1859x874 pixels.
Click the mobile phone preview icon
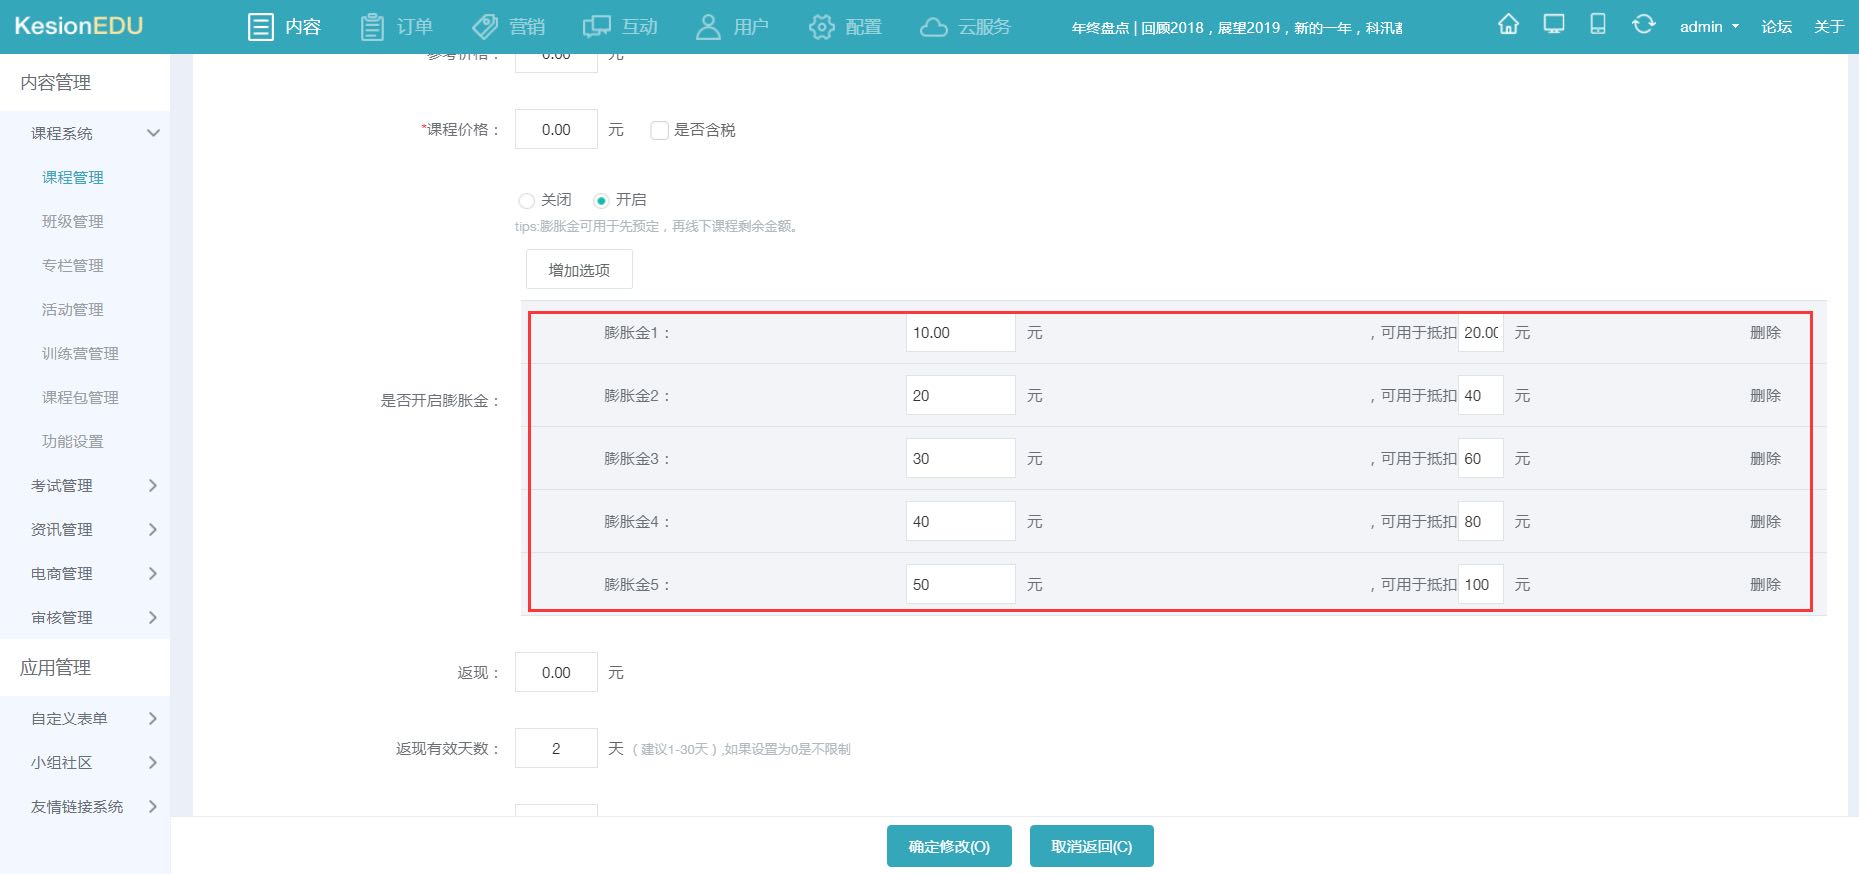1598,25
